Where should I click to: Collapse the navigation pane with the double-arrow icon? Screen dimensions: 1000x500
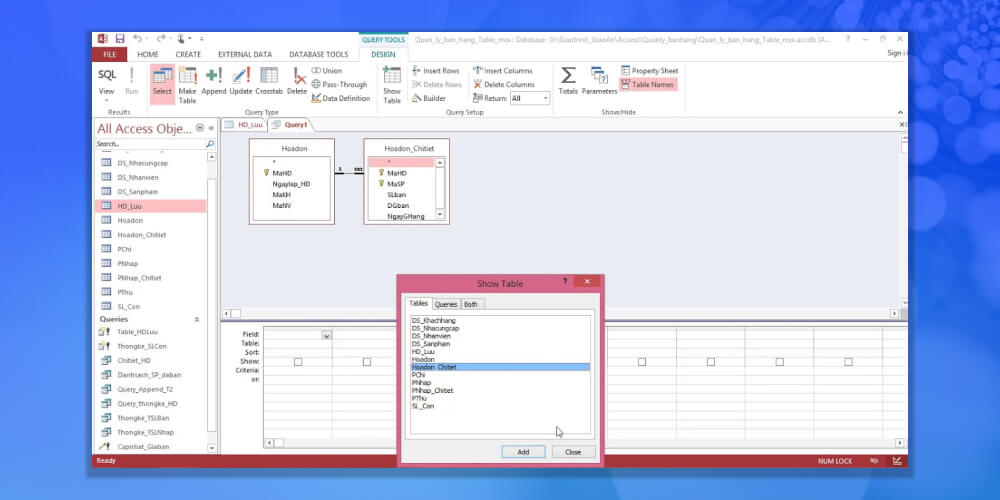click(x=211, y=128)
